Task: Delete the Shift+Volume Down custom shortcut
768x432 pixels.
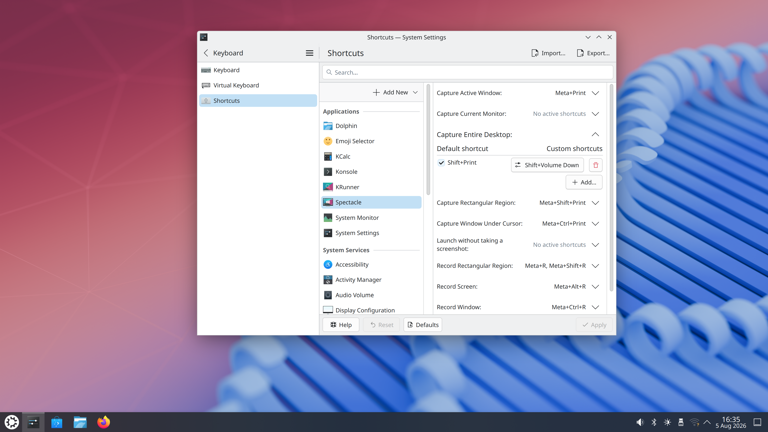Action: (596, 165)
